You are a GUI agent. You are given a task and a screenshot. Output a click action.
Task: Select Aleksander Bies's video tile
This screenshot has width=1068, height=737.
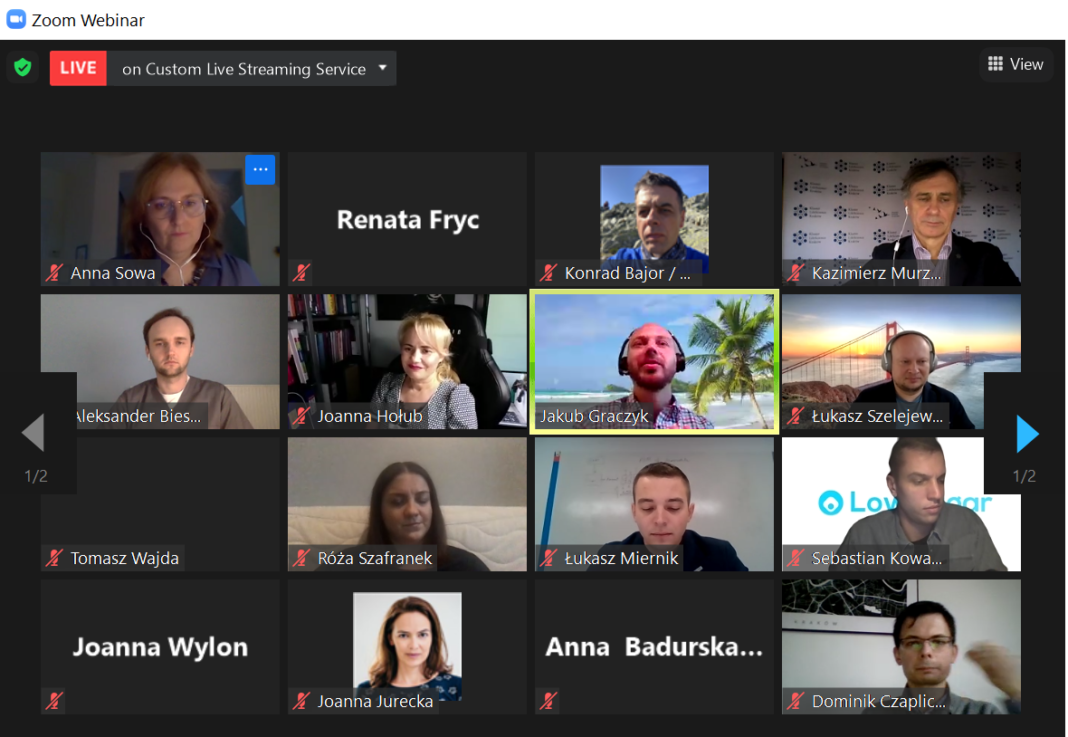click(160, 361)
